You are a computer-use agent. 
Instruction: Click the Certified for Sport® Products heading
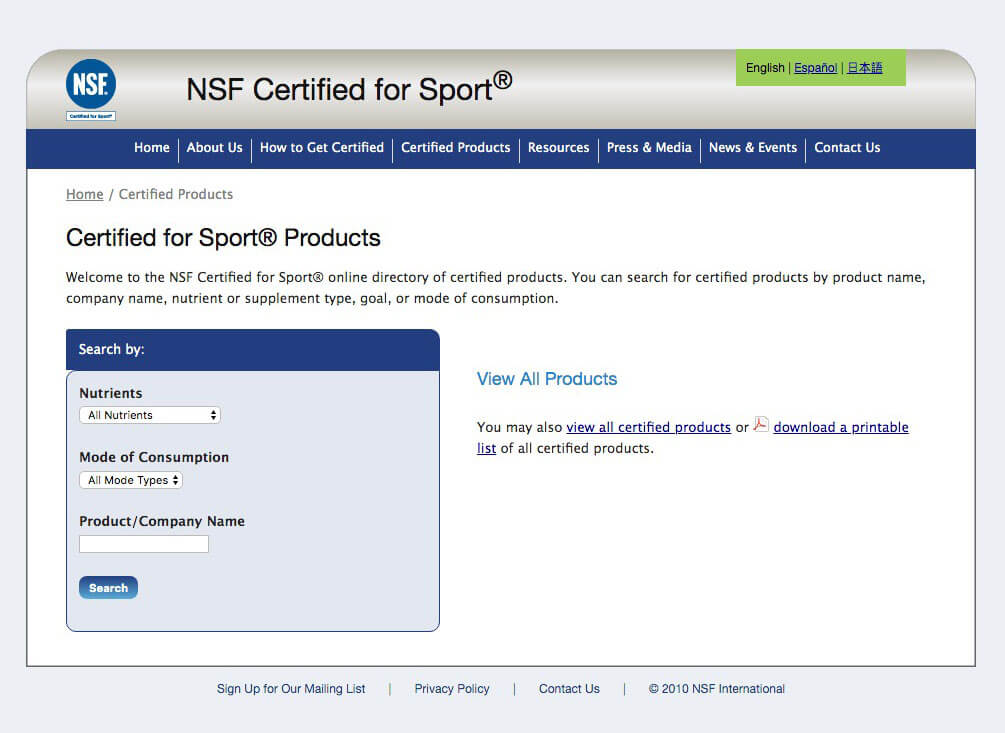coord(223,238)
